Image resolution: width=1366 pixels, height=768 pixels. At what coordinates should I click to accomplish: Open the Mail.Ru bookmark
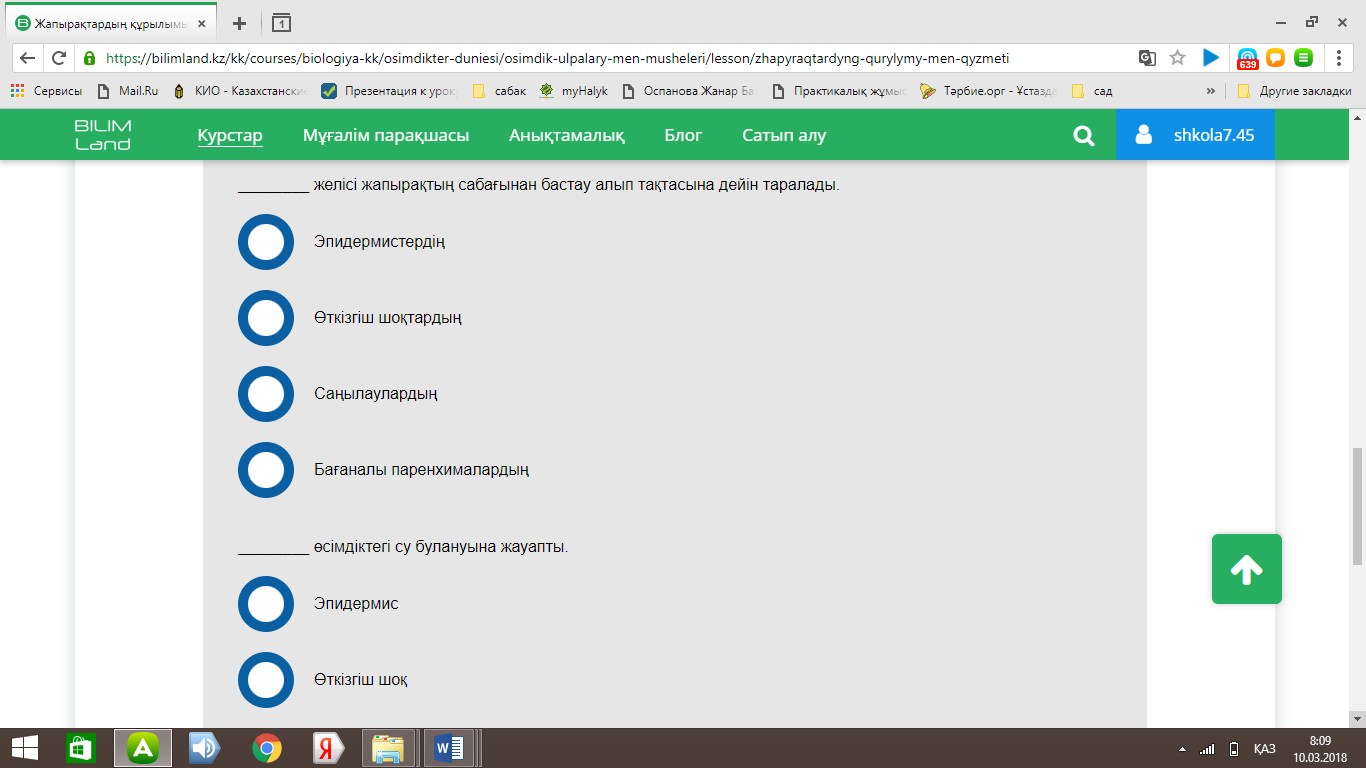pyautogui.click(x=127, y=91)
